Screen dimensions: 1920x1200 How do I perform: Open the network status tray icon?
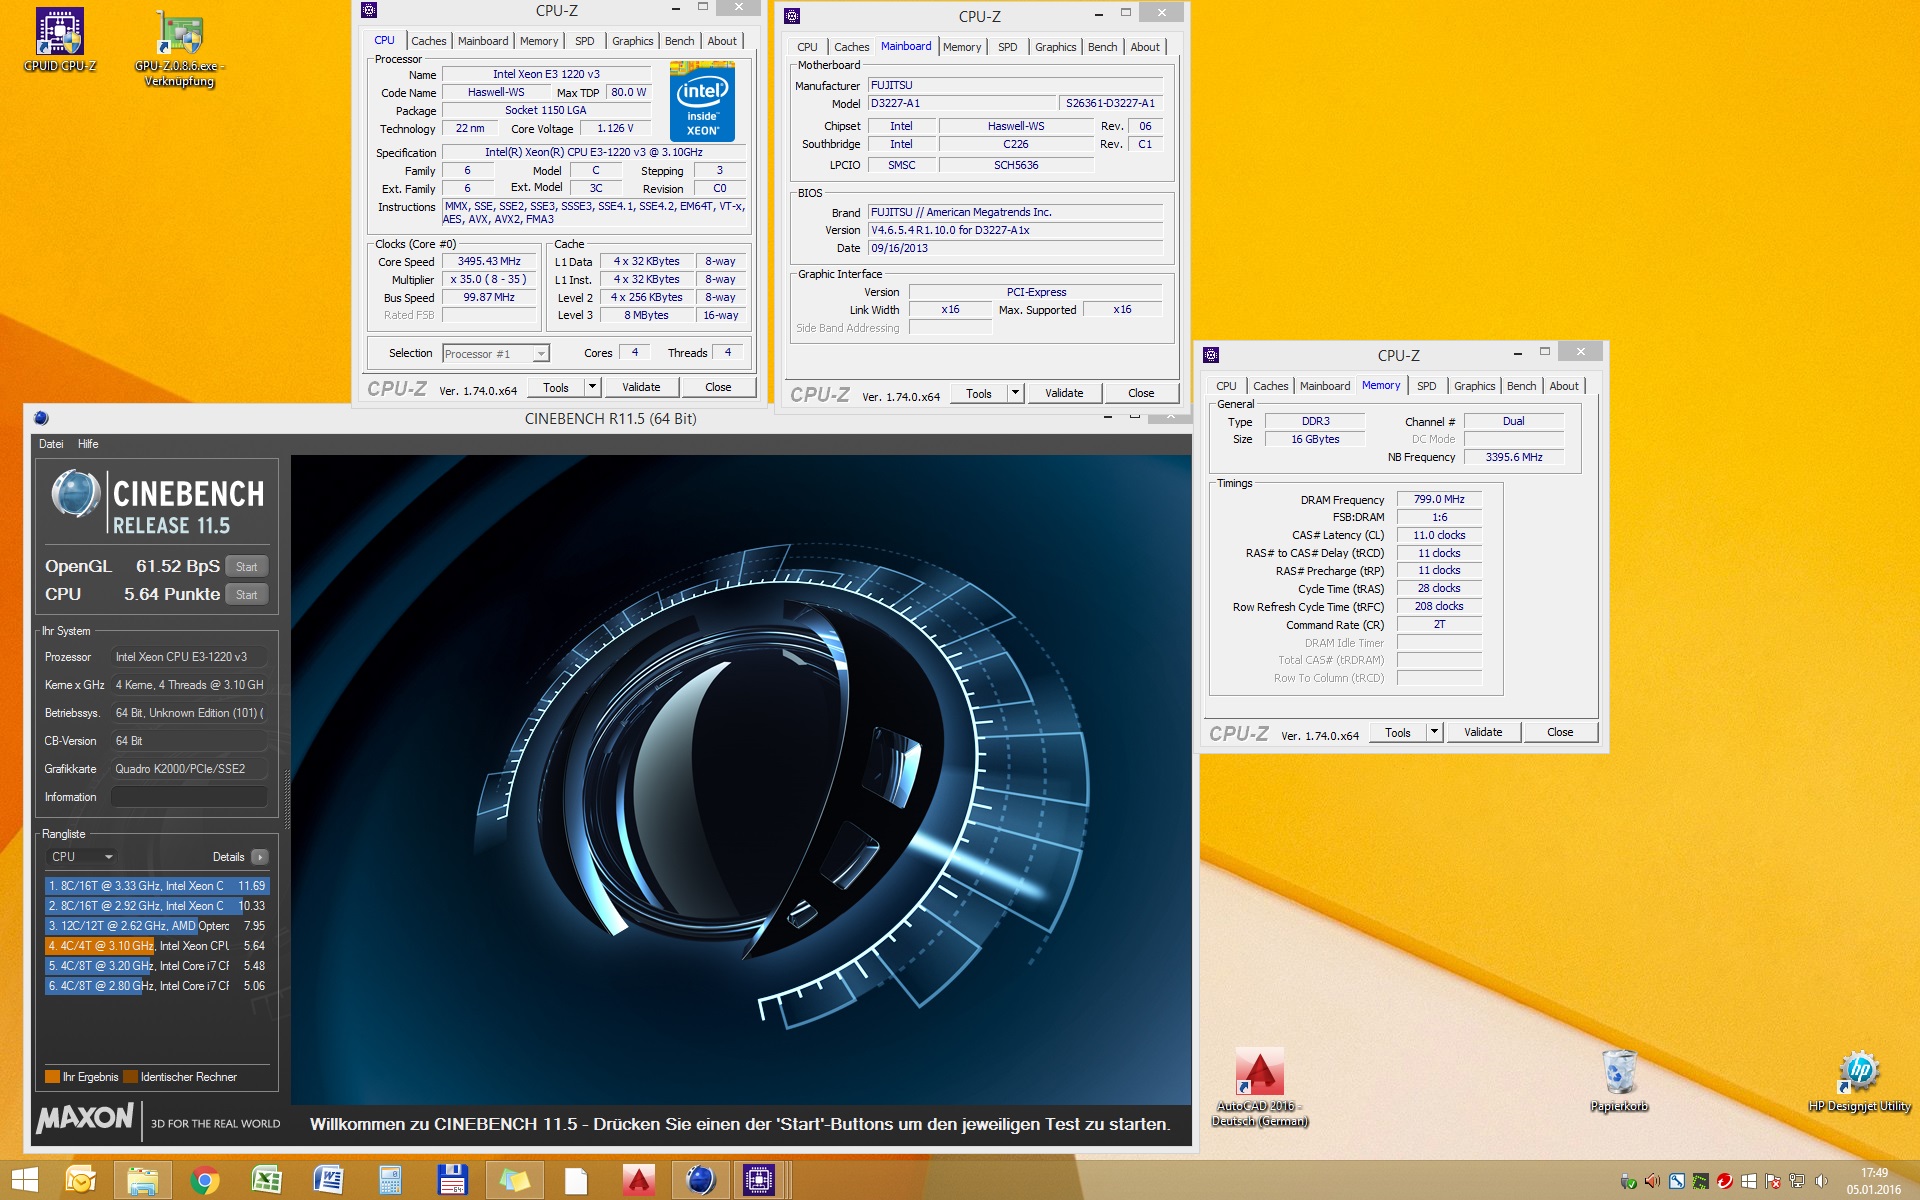coord(1796,1181)
